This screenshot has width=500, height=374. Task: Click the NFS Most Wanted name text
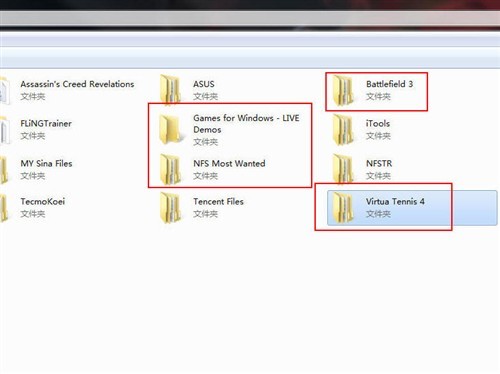(x=229, y=163)
